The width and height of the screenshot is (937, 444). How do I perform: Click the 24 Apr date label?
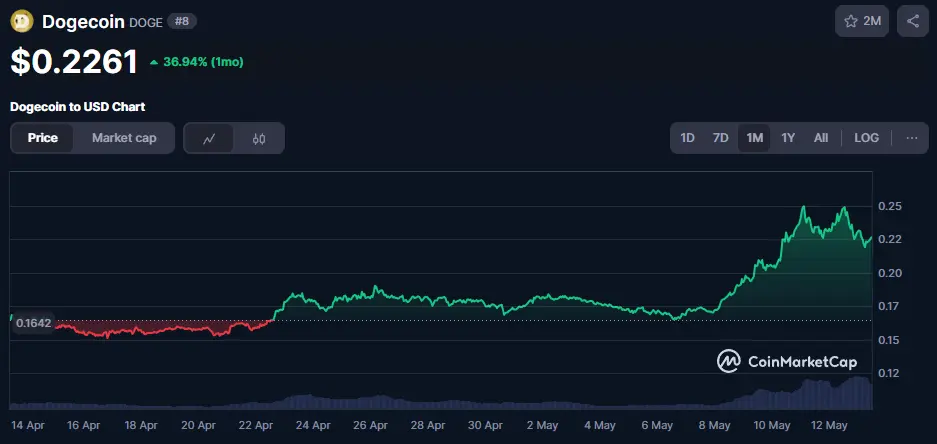click(x=314, y=425)
